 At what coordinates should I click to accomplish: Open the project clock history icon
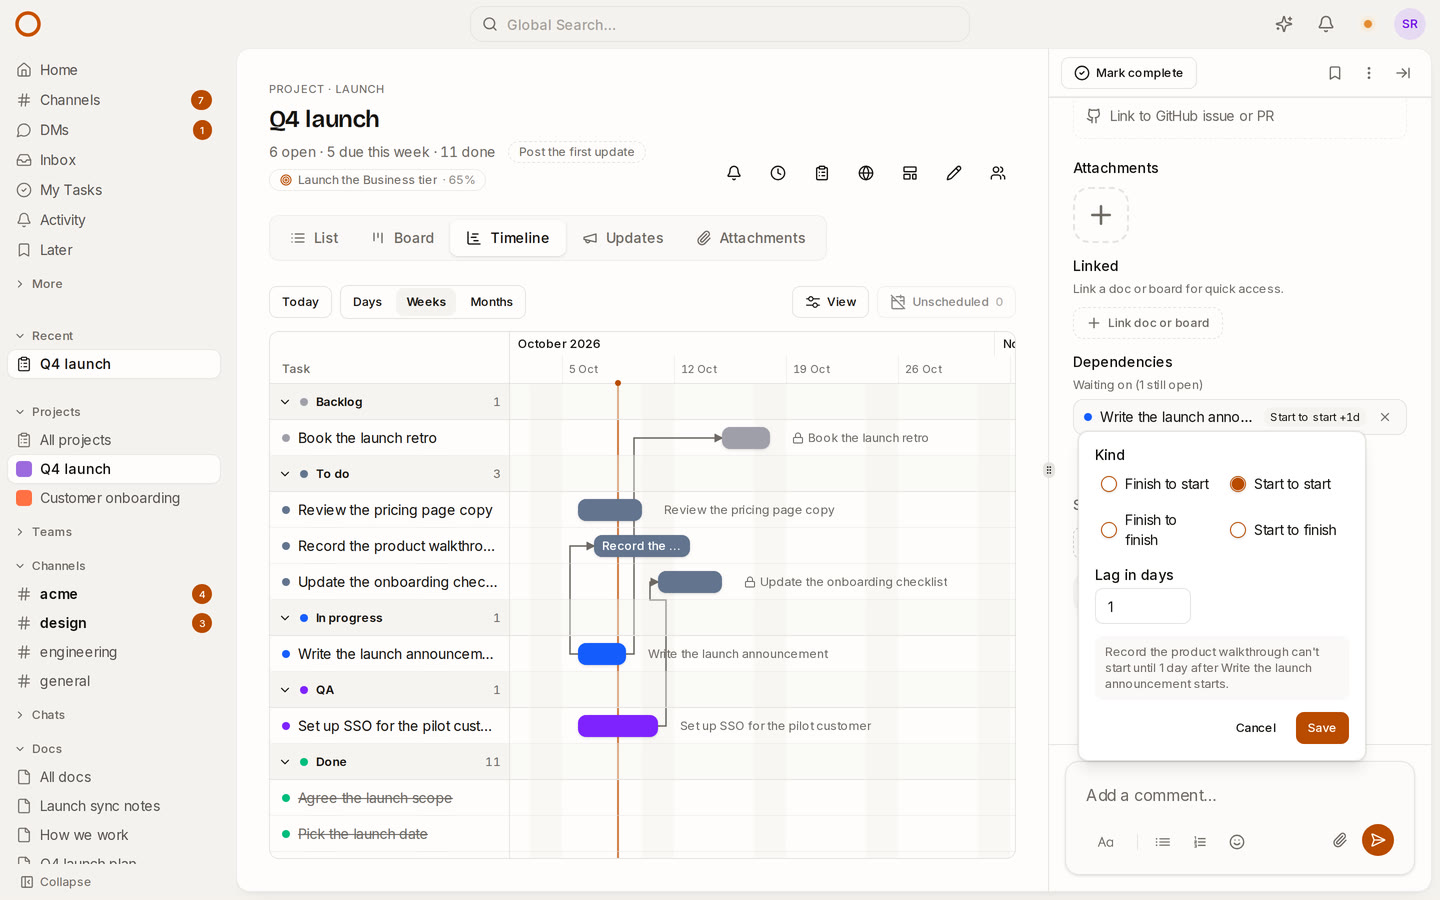[x=778, y=173]
